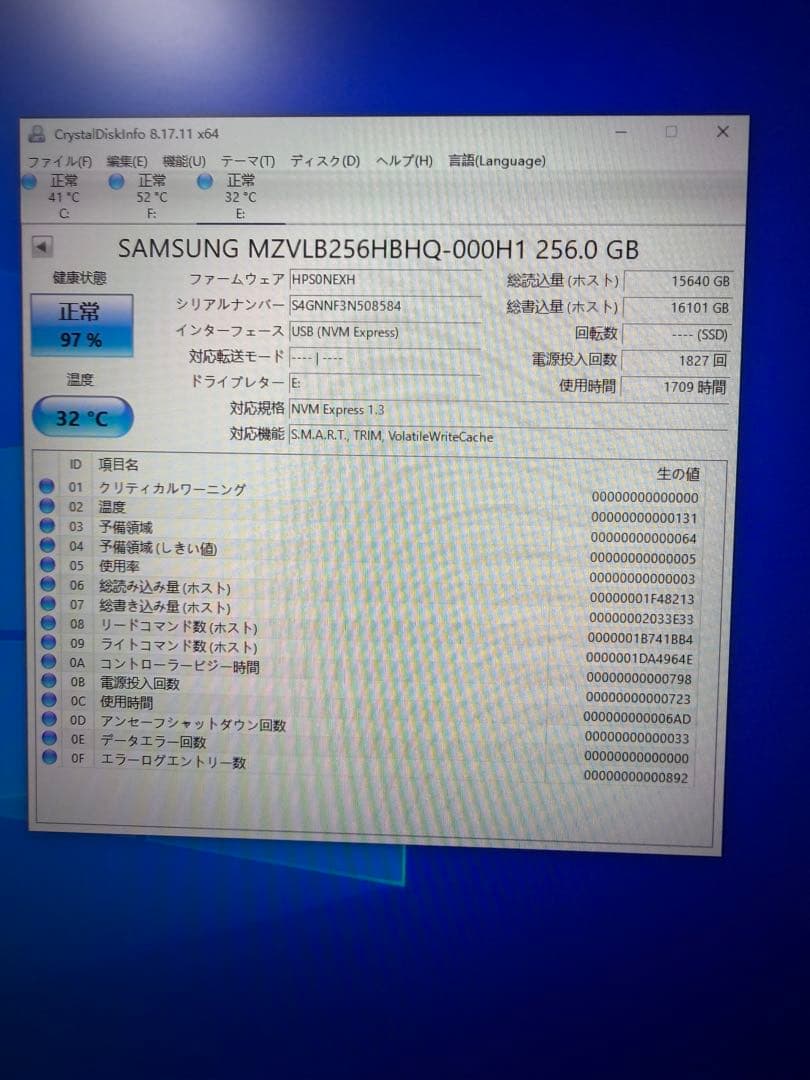810x1080 pixels.
Task: Click raw value 00000001F48213
Action: (642, 599)
